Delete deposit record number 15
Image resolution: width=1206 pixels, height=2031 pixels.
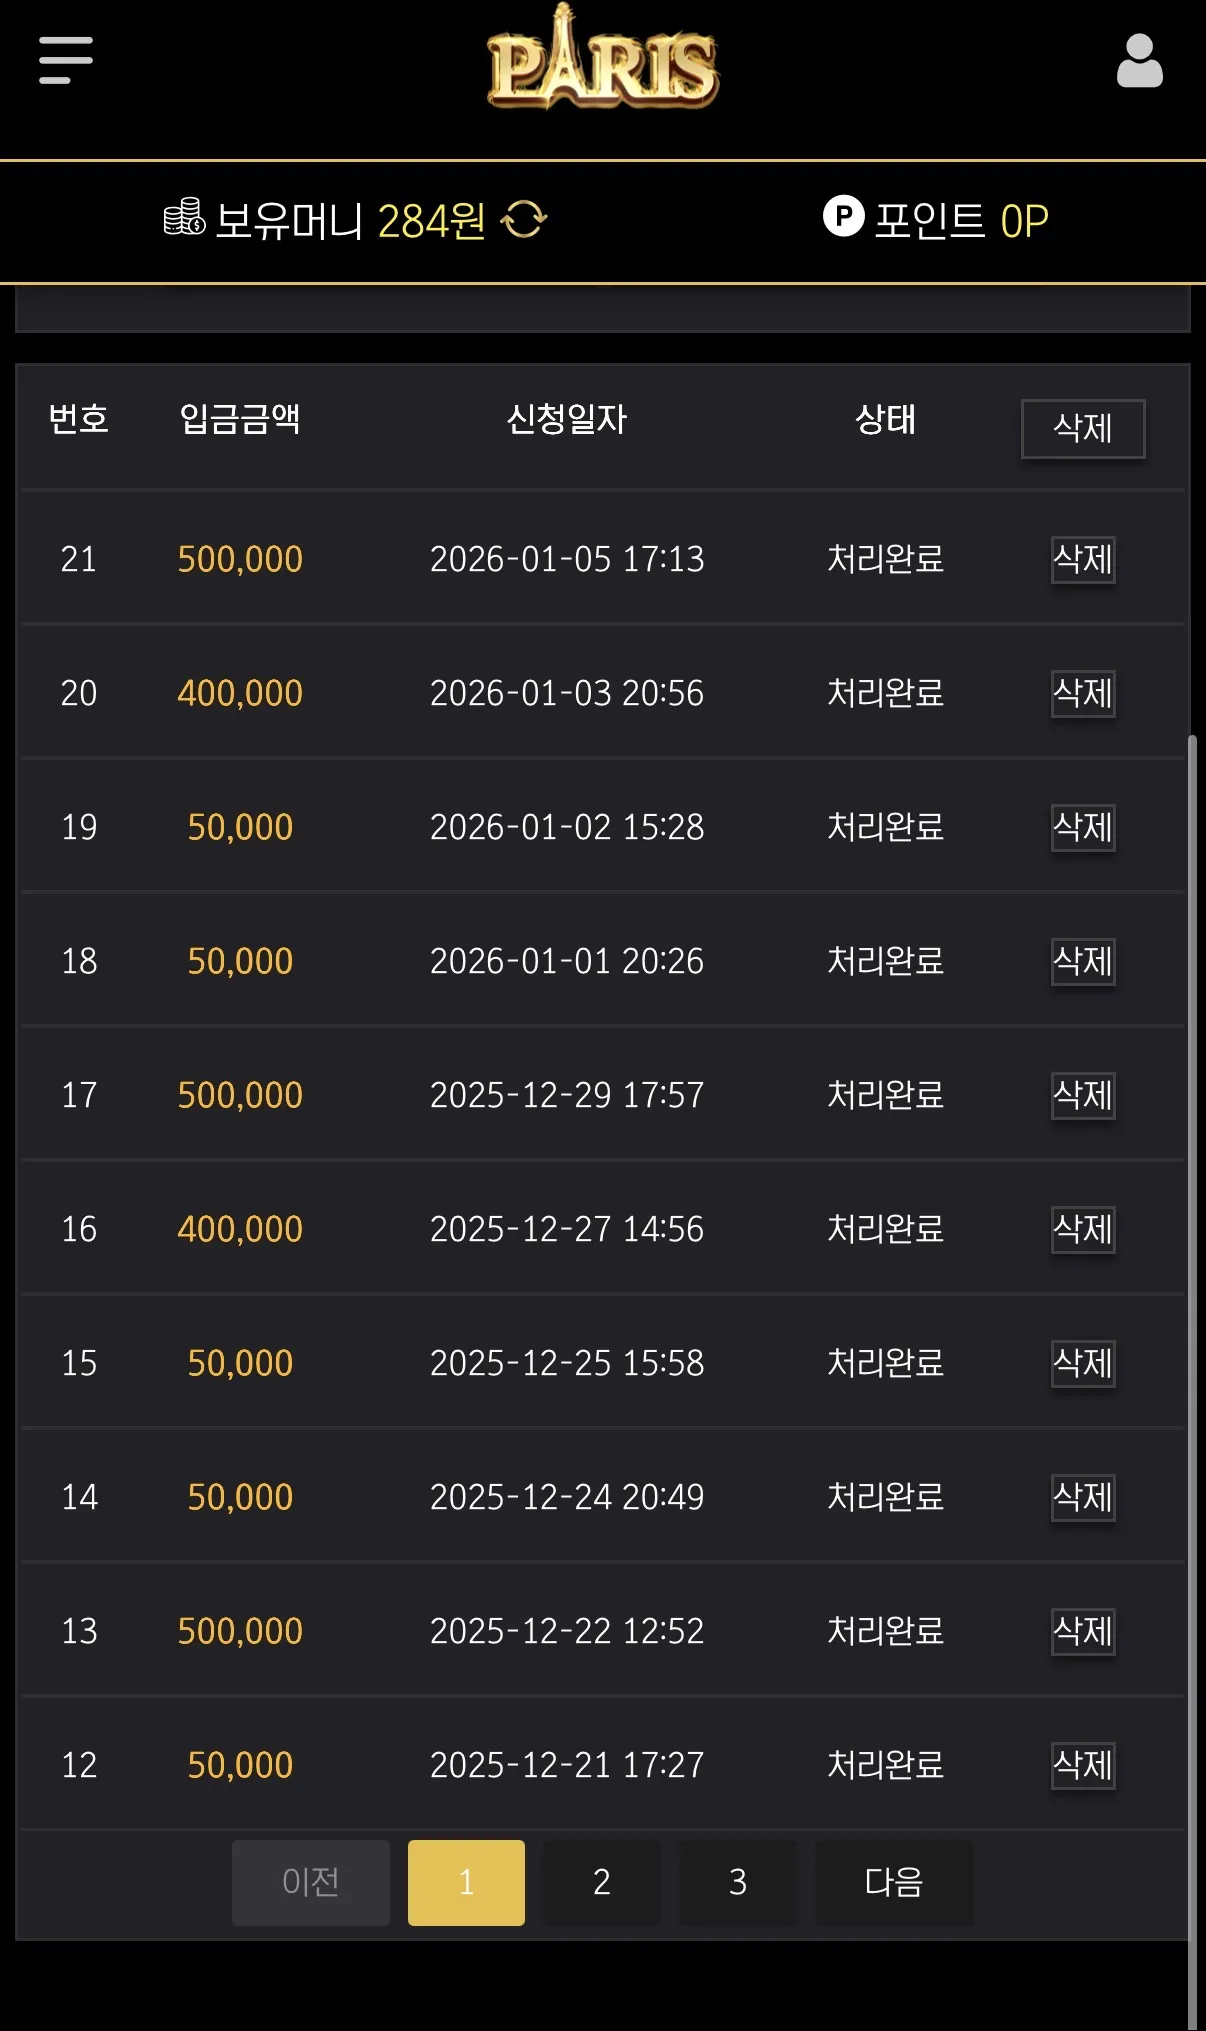(x=1083, y=1364)
